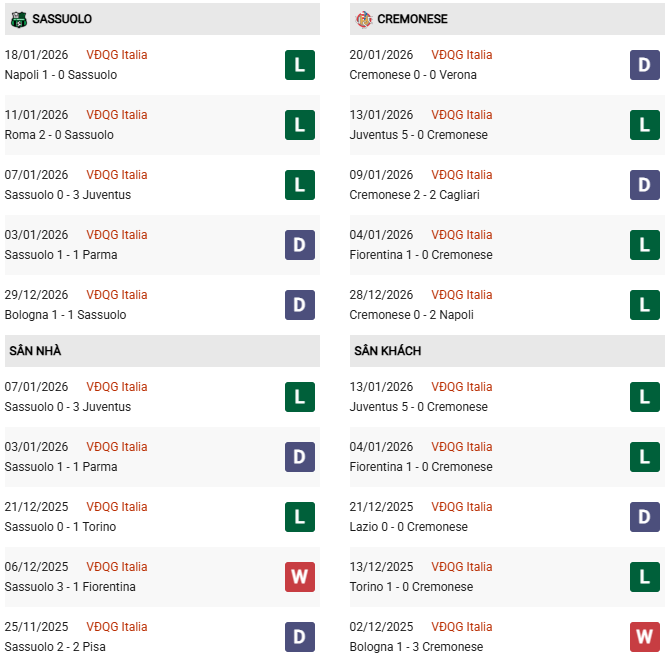Select the D badge for Sassuolo 2 - 2 Pisa
Image resolution: width=666 pixels, height=660 pixels.
click(299, 637)
